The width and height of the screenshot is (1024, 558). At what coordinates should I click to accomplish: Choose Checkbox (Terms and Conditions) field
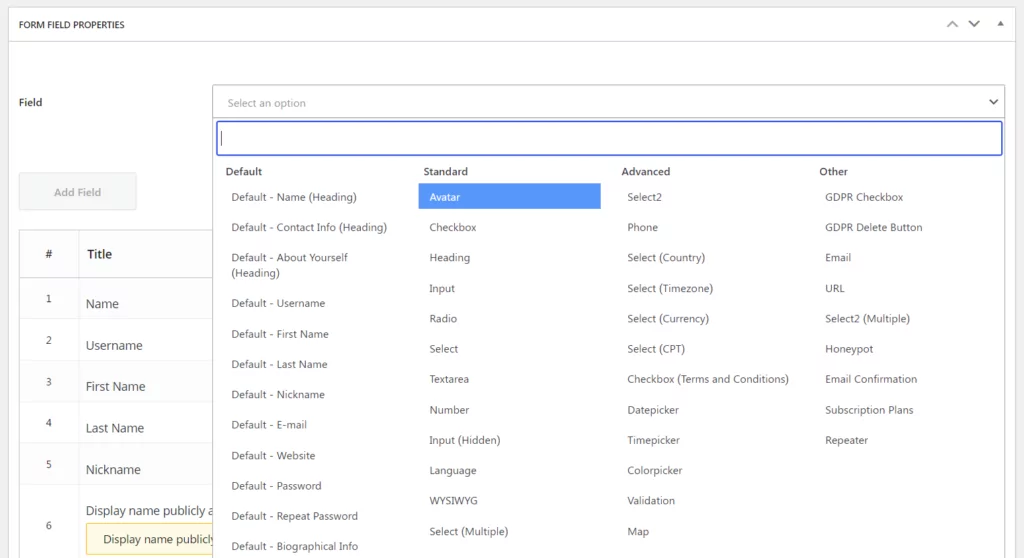click(707, 379)
